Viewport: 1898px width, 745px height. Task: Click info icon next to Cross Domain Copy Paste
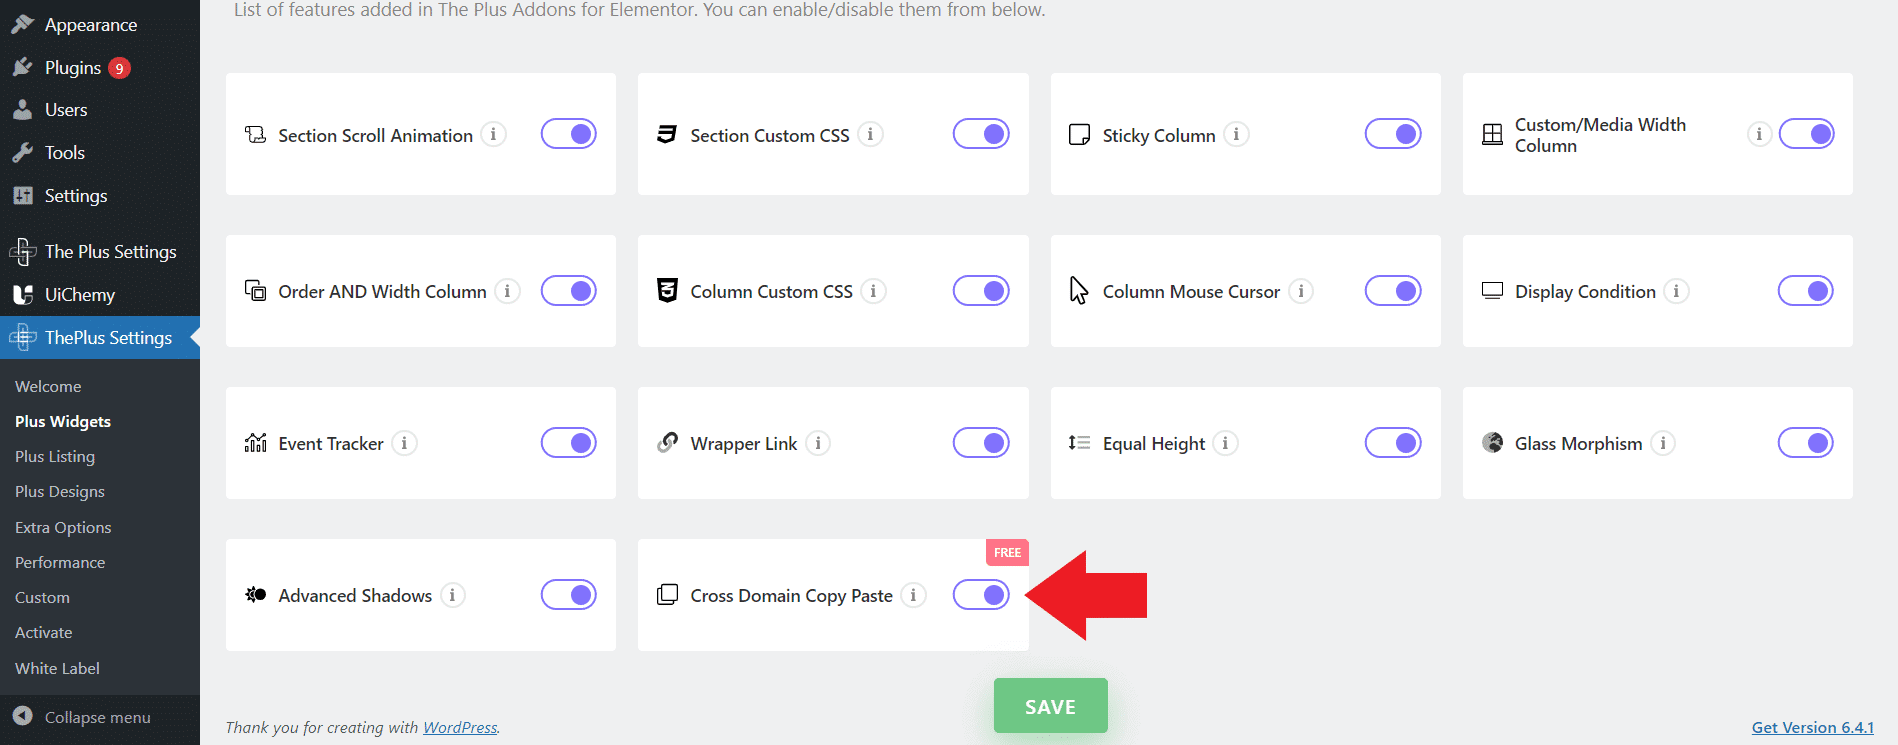point(913,595)
